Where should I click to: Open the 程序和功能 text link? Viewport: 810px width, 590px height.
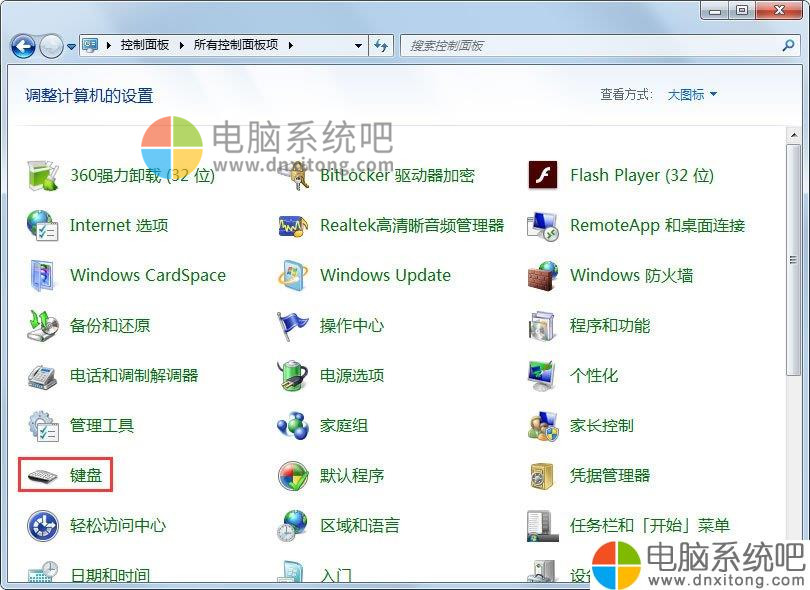610,325
